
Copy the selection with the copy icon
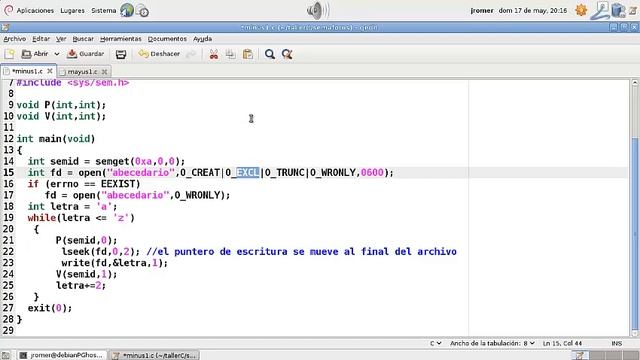[x=231, y=54]
